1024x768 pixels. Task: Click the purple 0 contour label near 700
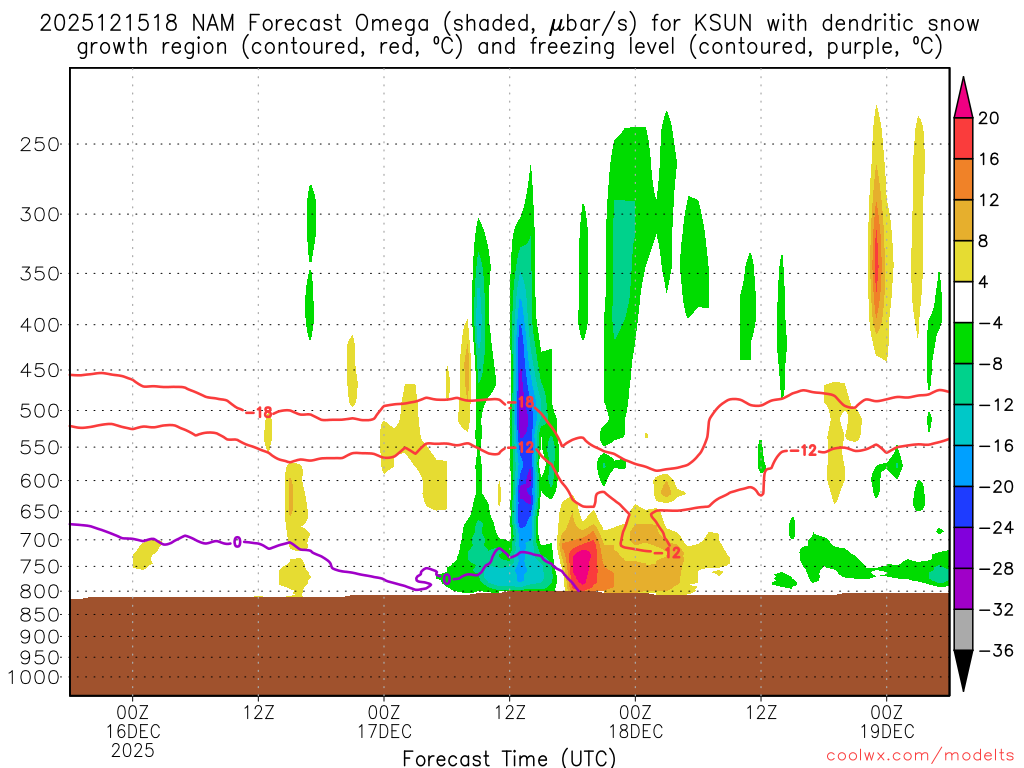click(237, 542)
